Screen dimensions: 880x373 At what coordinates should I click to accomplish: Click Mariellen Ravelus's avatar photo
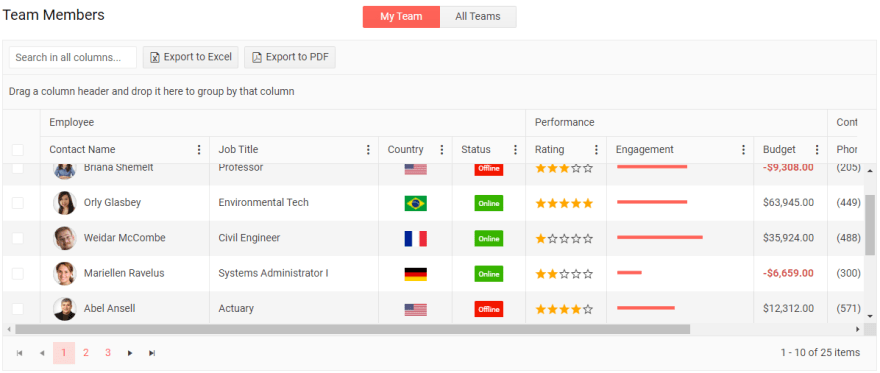(x=65, y=273)
